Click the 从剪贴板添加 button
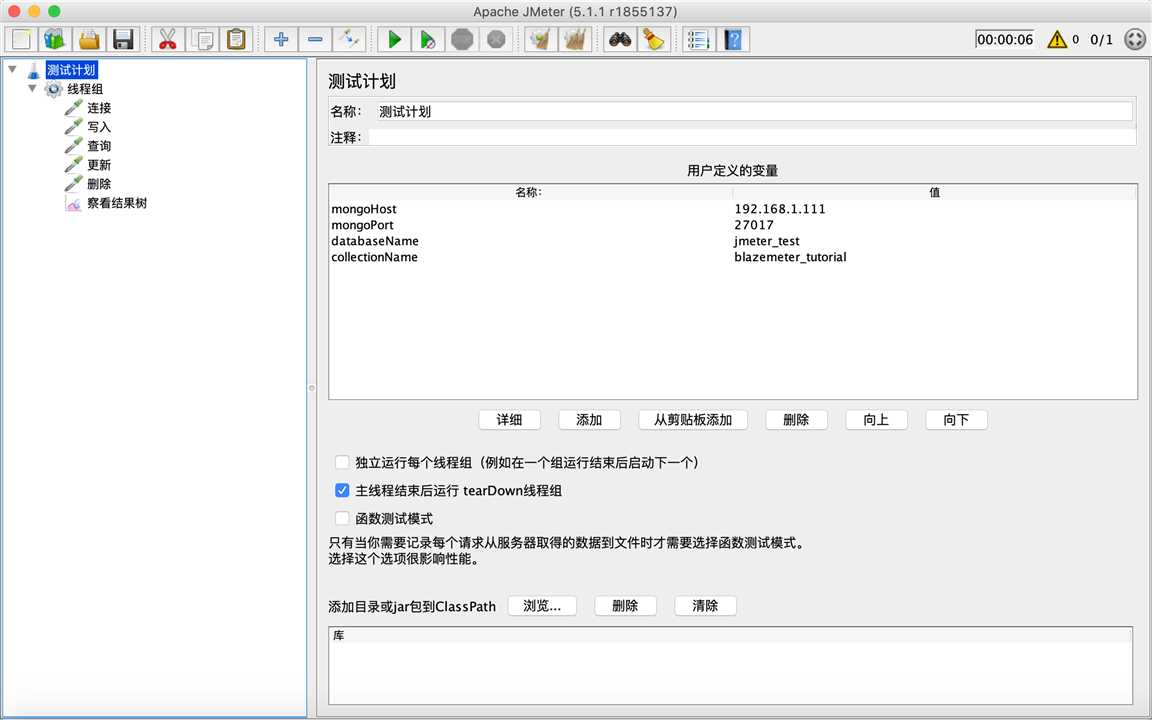Viewport: 1152px width, 720px height. 693,420
